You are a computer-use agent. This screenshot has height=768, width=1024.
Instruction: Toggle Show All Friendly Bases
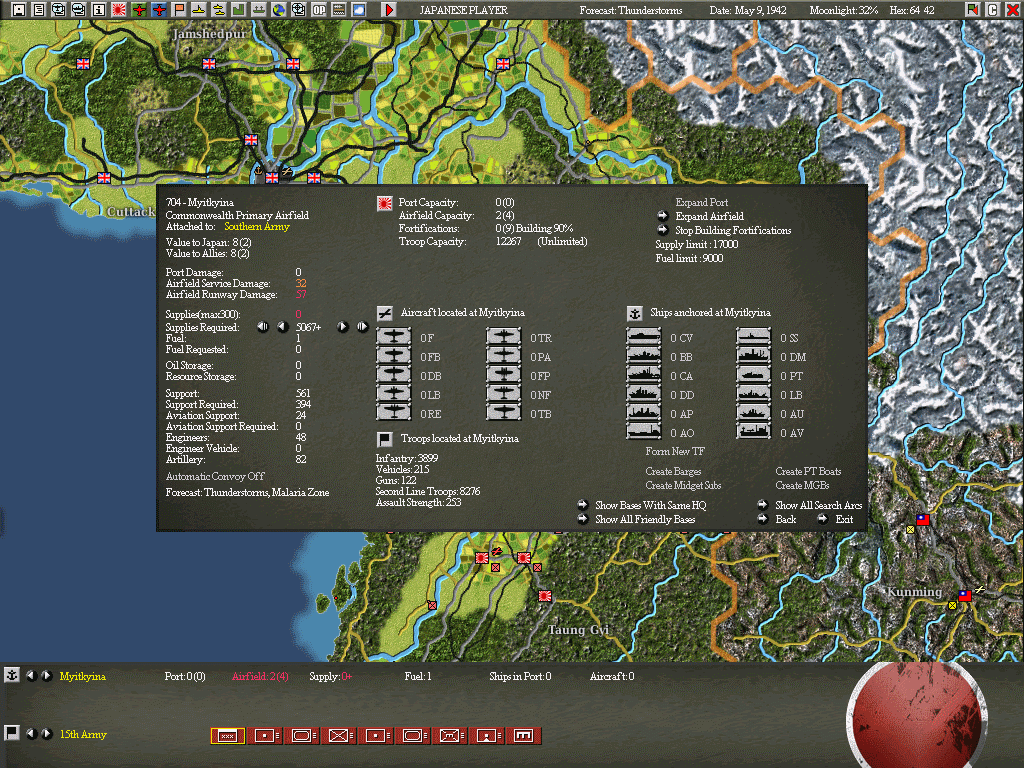tap(583, 519)
